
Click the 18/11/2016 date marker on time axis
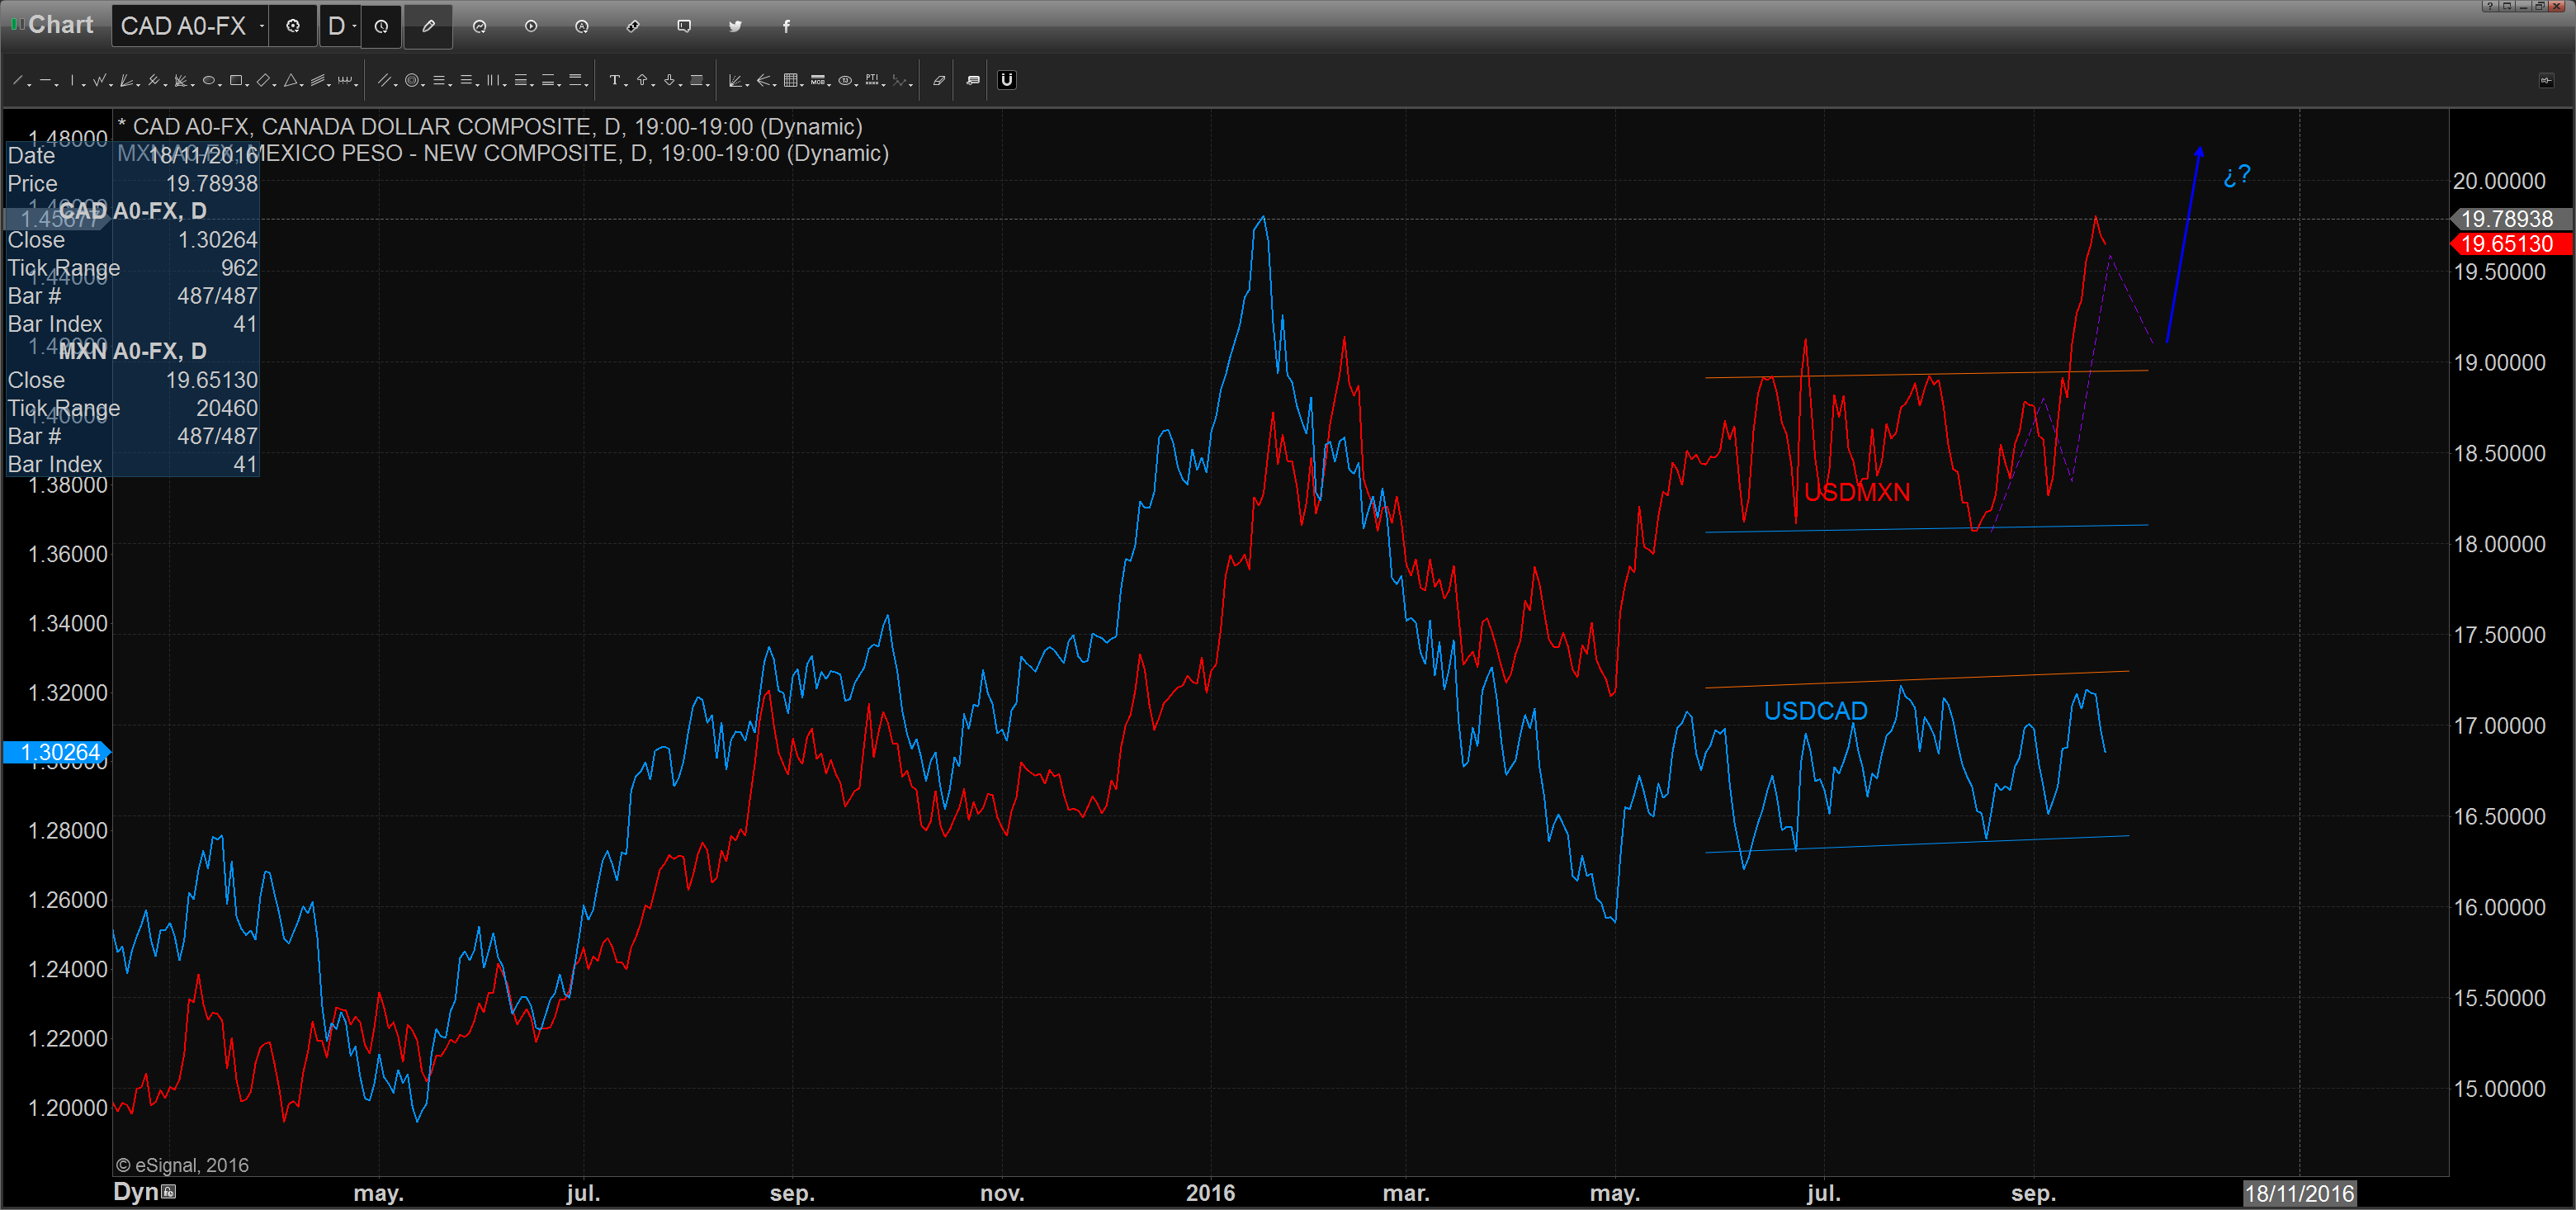pyautogui.click(x=2299, y=1193)
